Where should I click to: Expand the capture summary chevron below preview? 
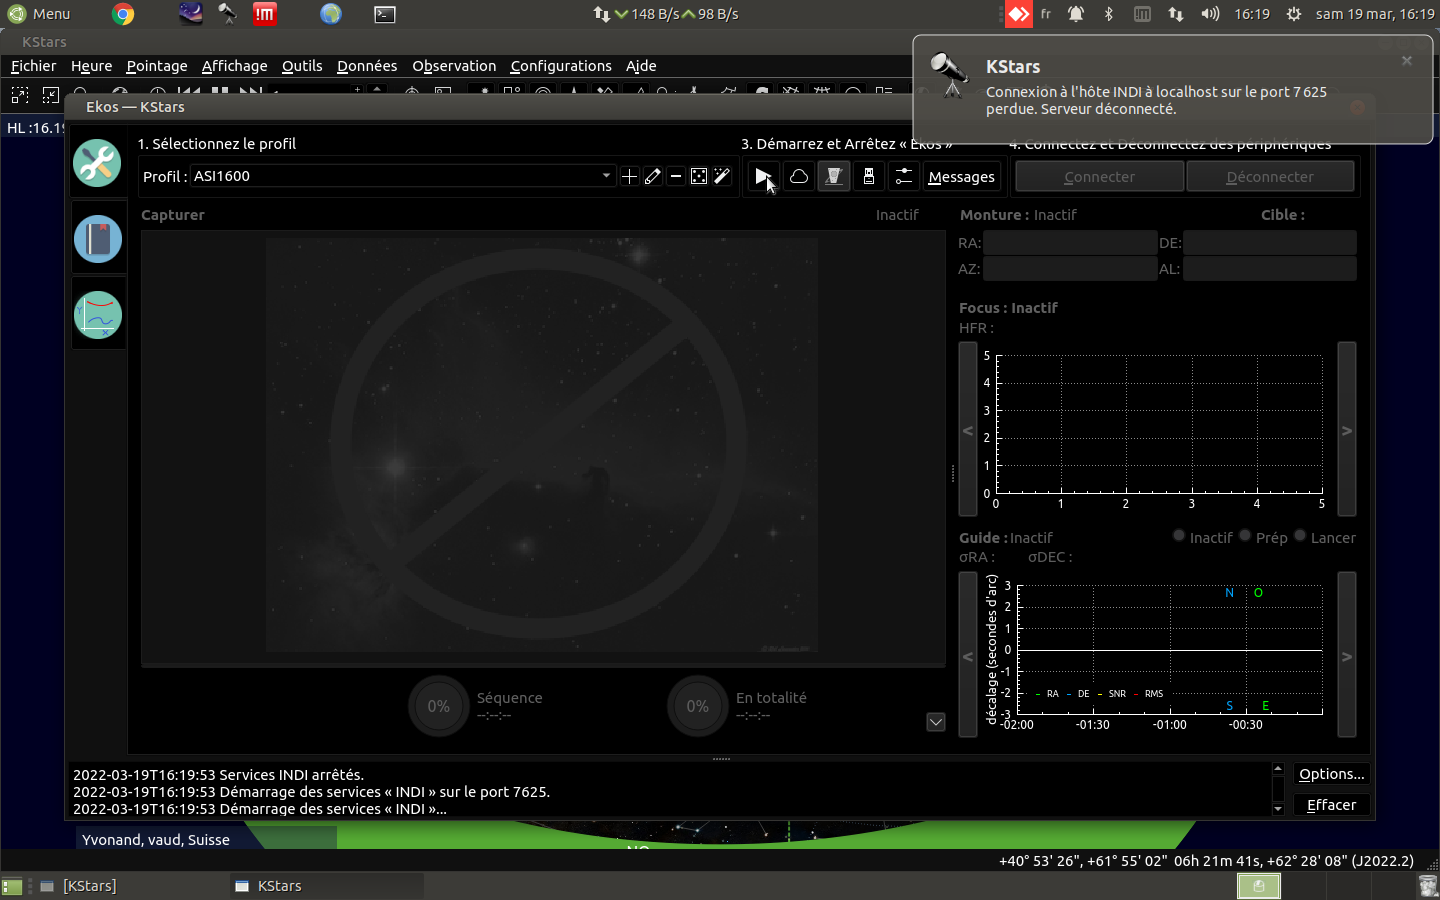pos(936,722)
